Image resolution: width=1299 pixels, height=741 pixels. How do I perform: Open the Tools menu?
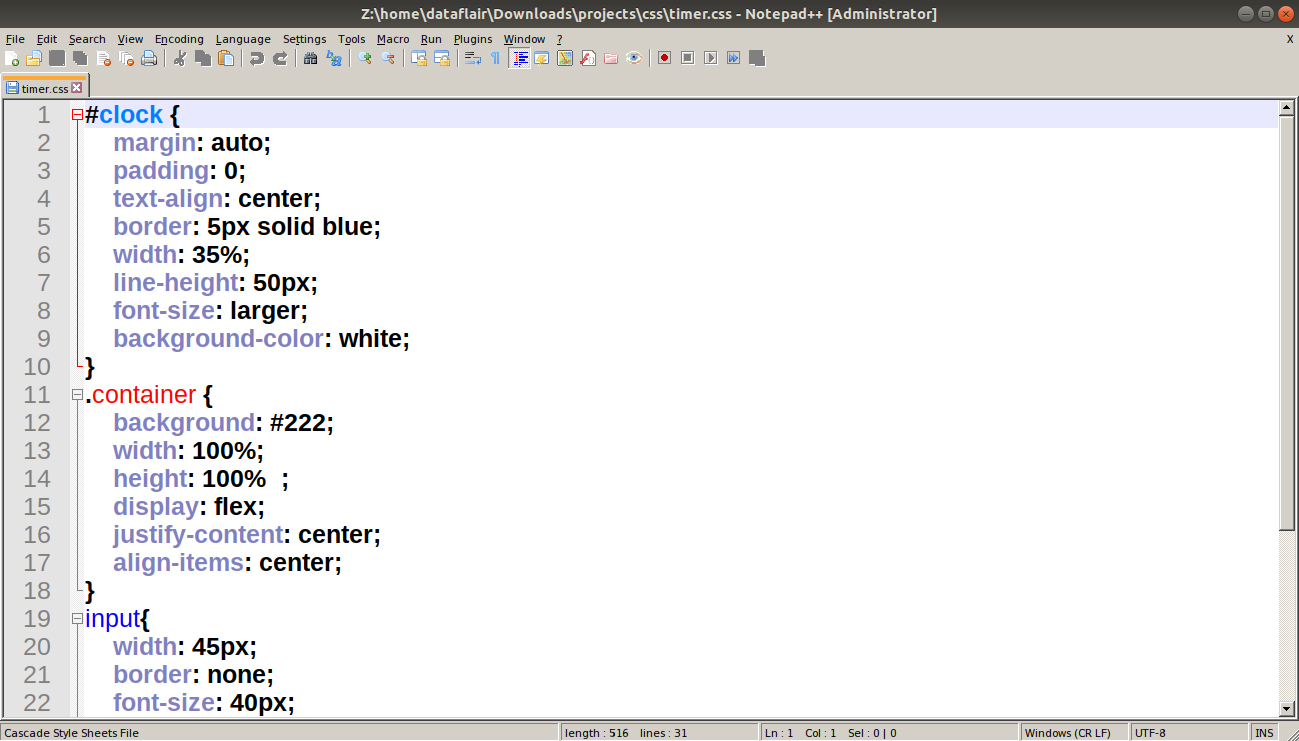[x=352, y=39]
